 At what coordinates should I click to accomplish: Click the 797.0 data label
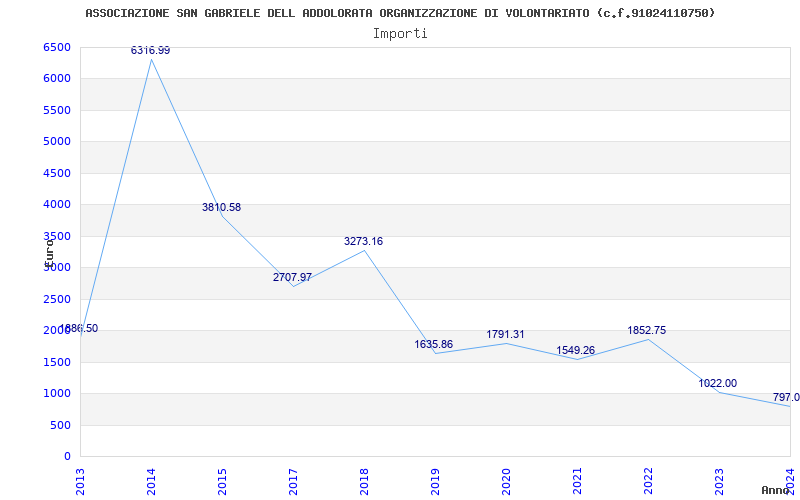coord(786,397)
